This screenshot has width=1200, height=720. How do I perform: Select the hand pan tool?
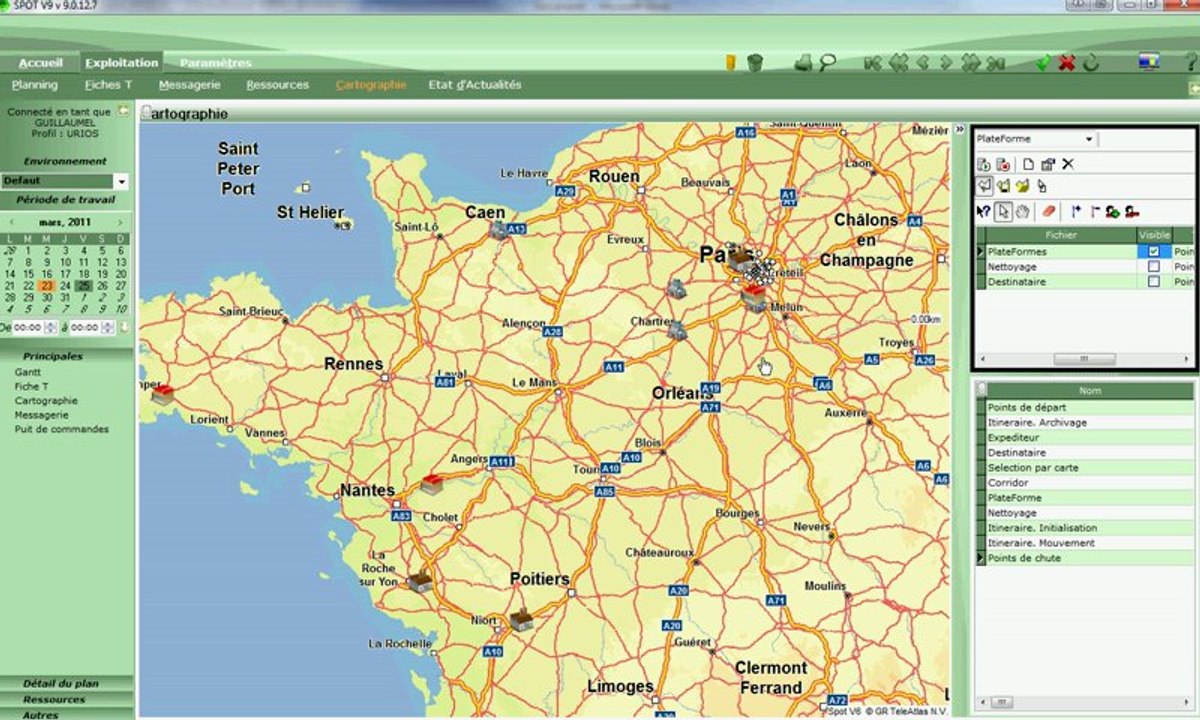[x=1022, y=211]
